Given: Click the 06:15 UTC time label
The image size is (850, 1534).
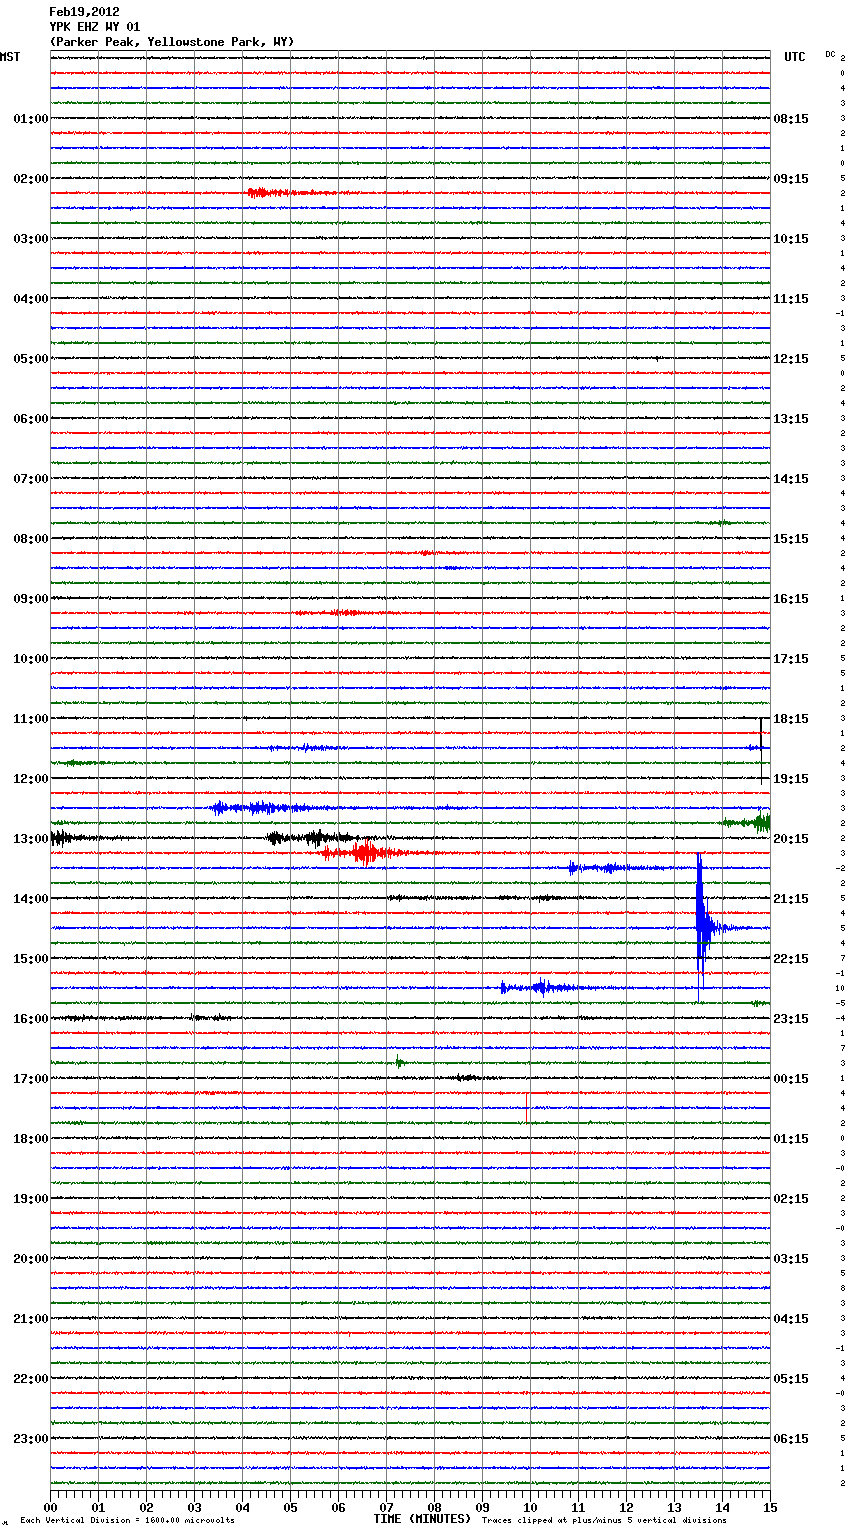Looking at the screenshot, I should click(791, 1439).
